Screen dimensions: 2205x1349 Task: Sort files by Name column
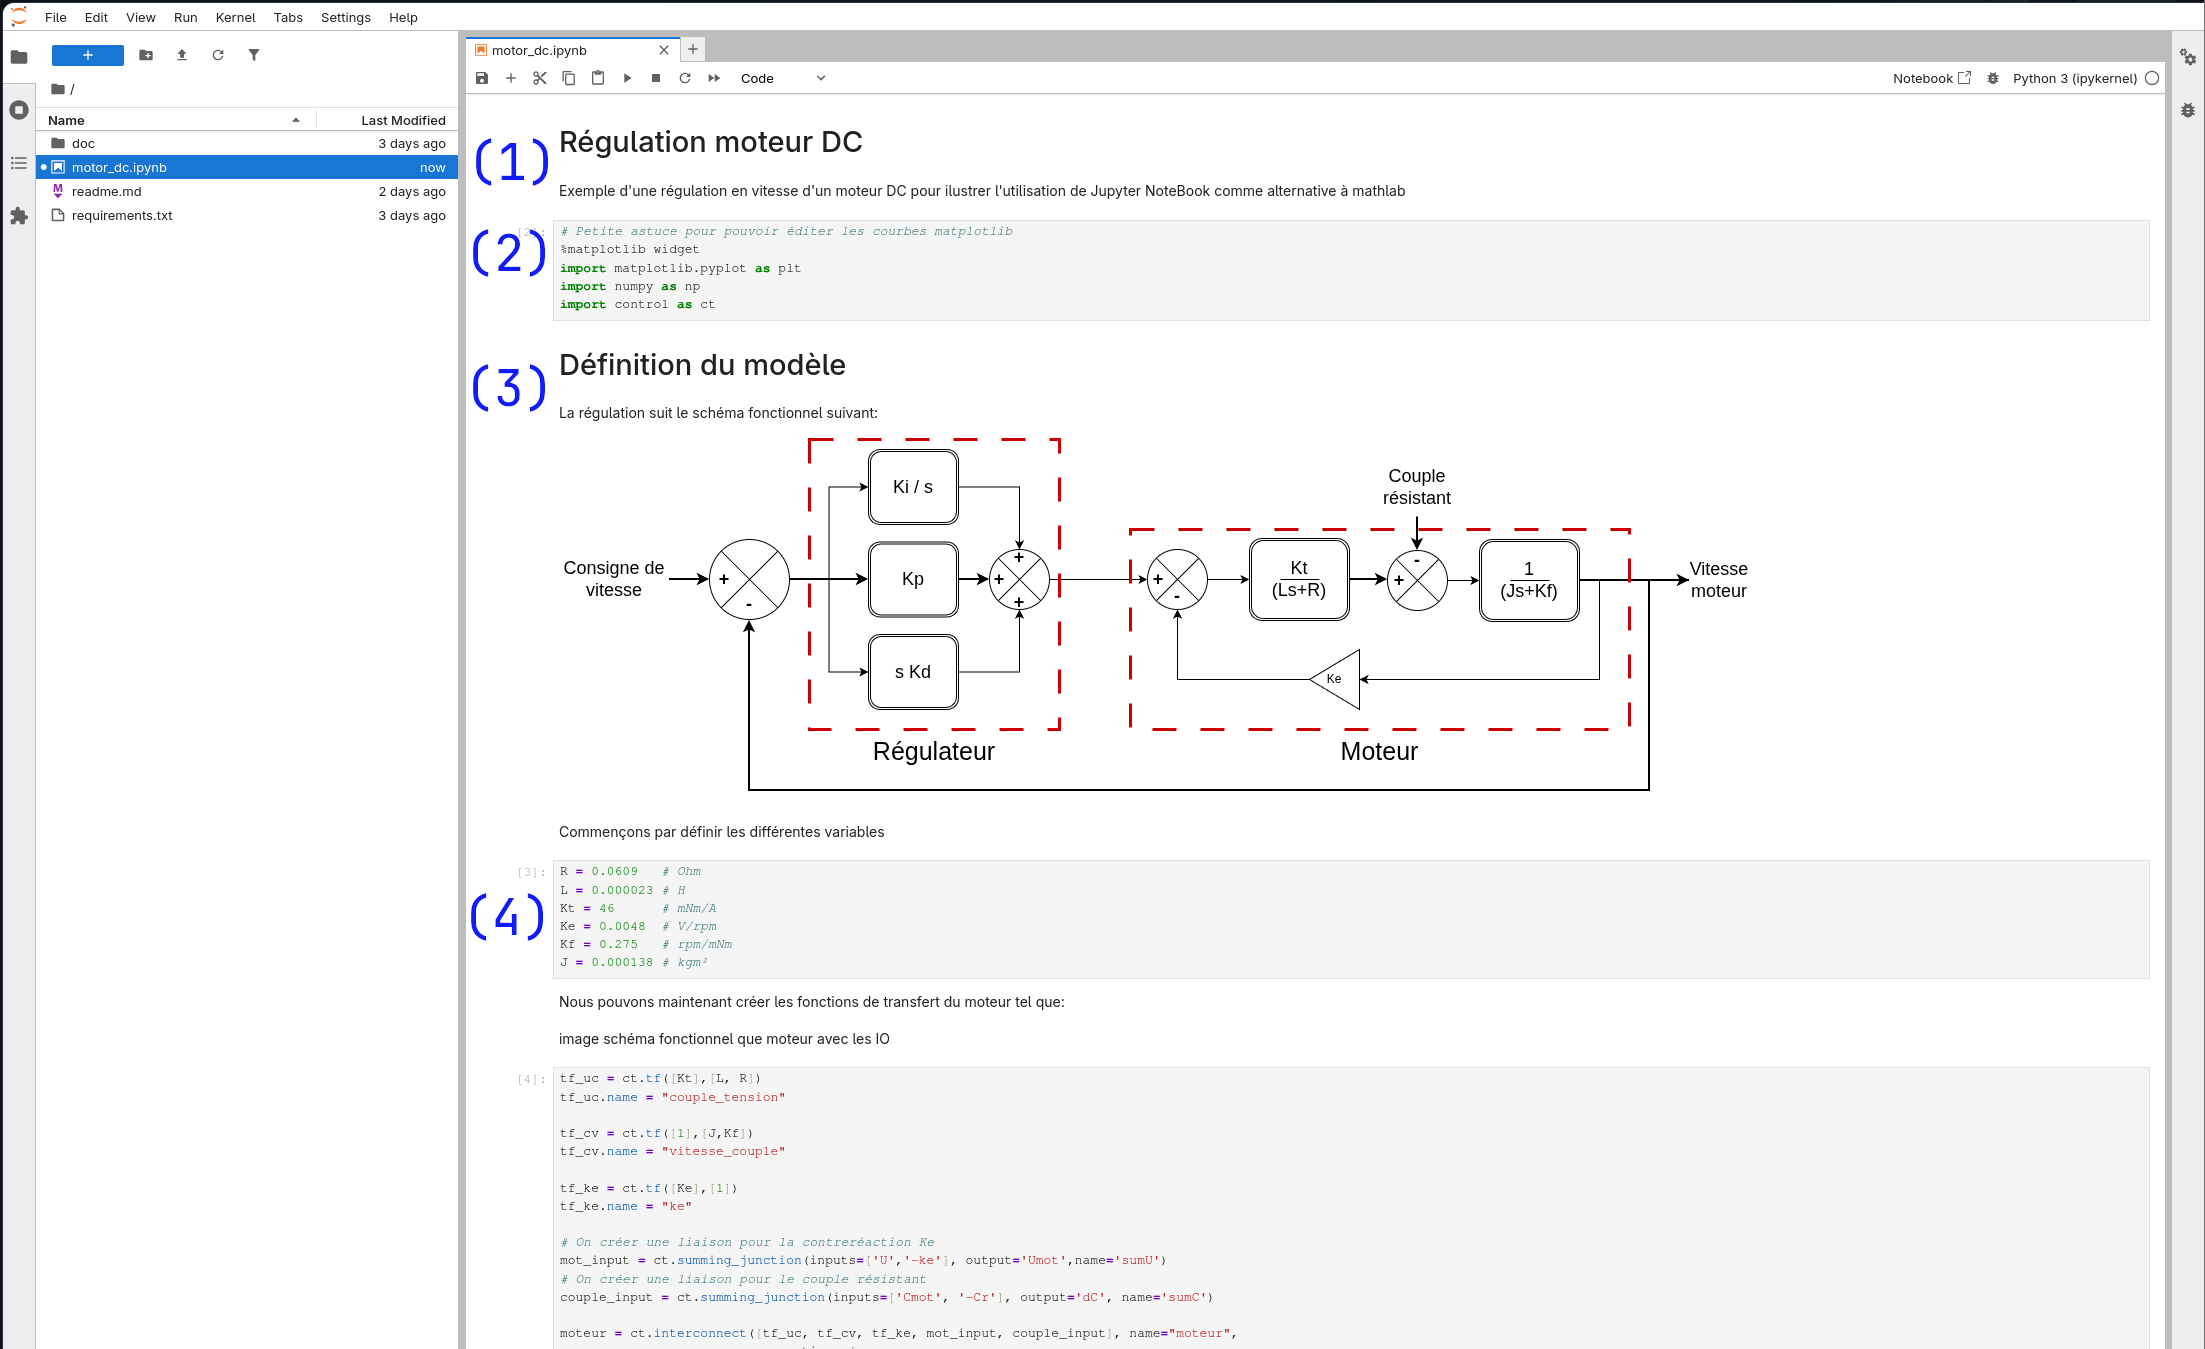pyautogui.click(x=176, y=120)
